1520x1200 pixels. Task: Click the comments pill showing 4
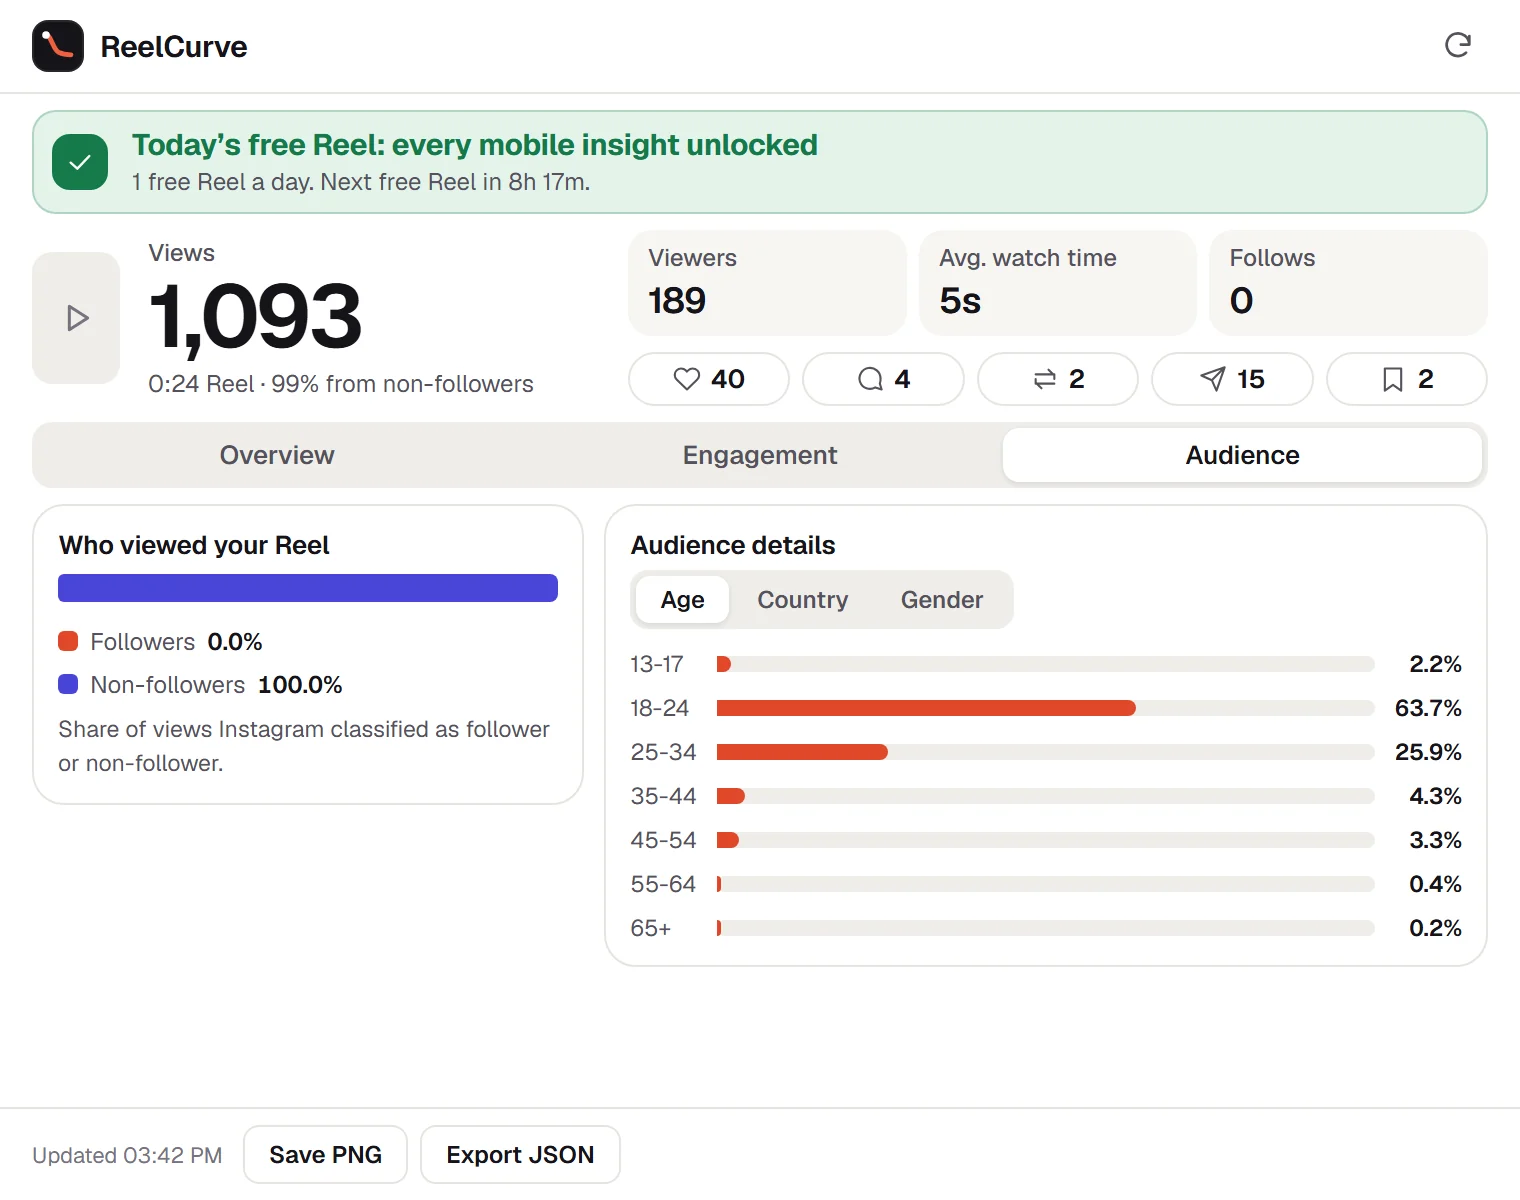tap(883, 379)
